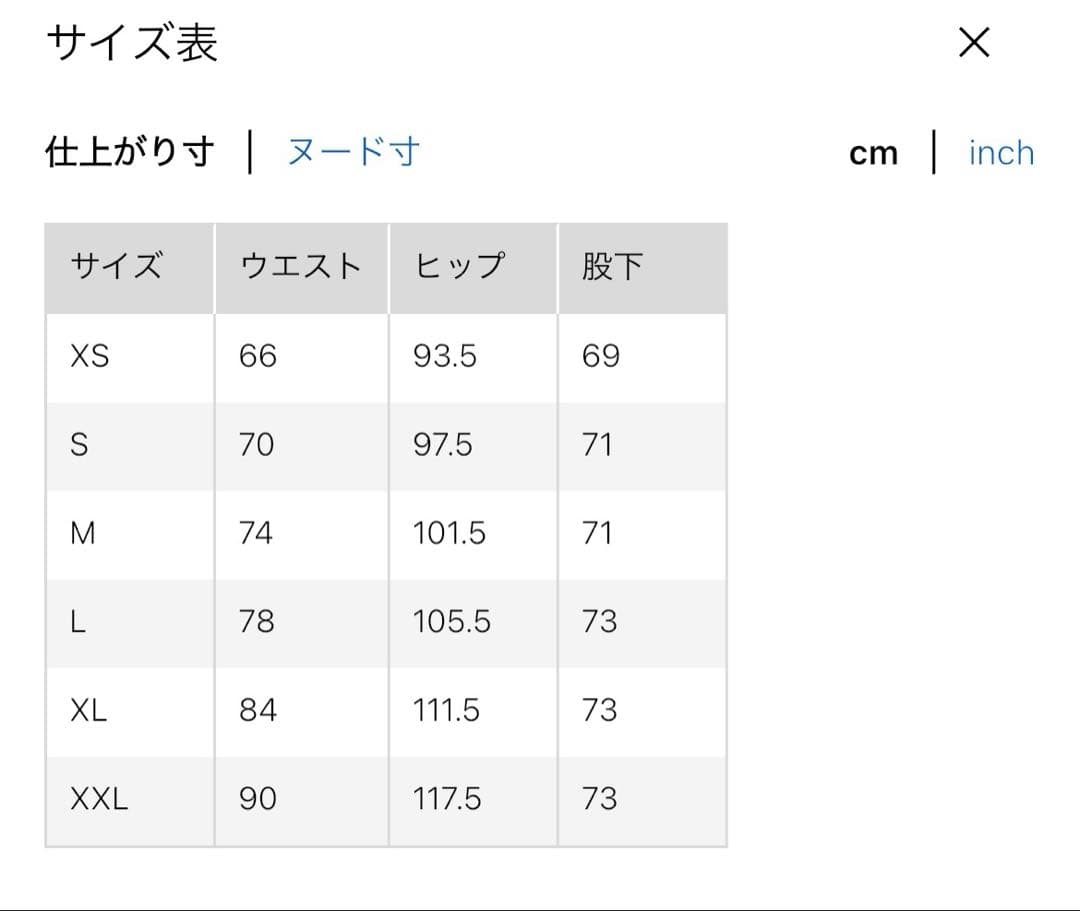The image size is (1080, 911).
Task: Click the 69 inseam value cell
Action: pyautogui.click(x=601, y=356)
